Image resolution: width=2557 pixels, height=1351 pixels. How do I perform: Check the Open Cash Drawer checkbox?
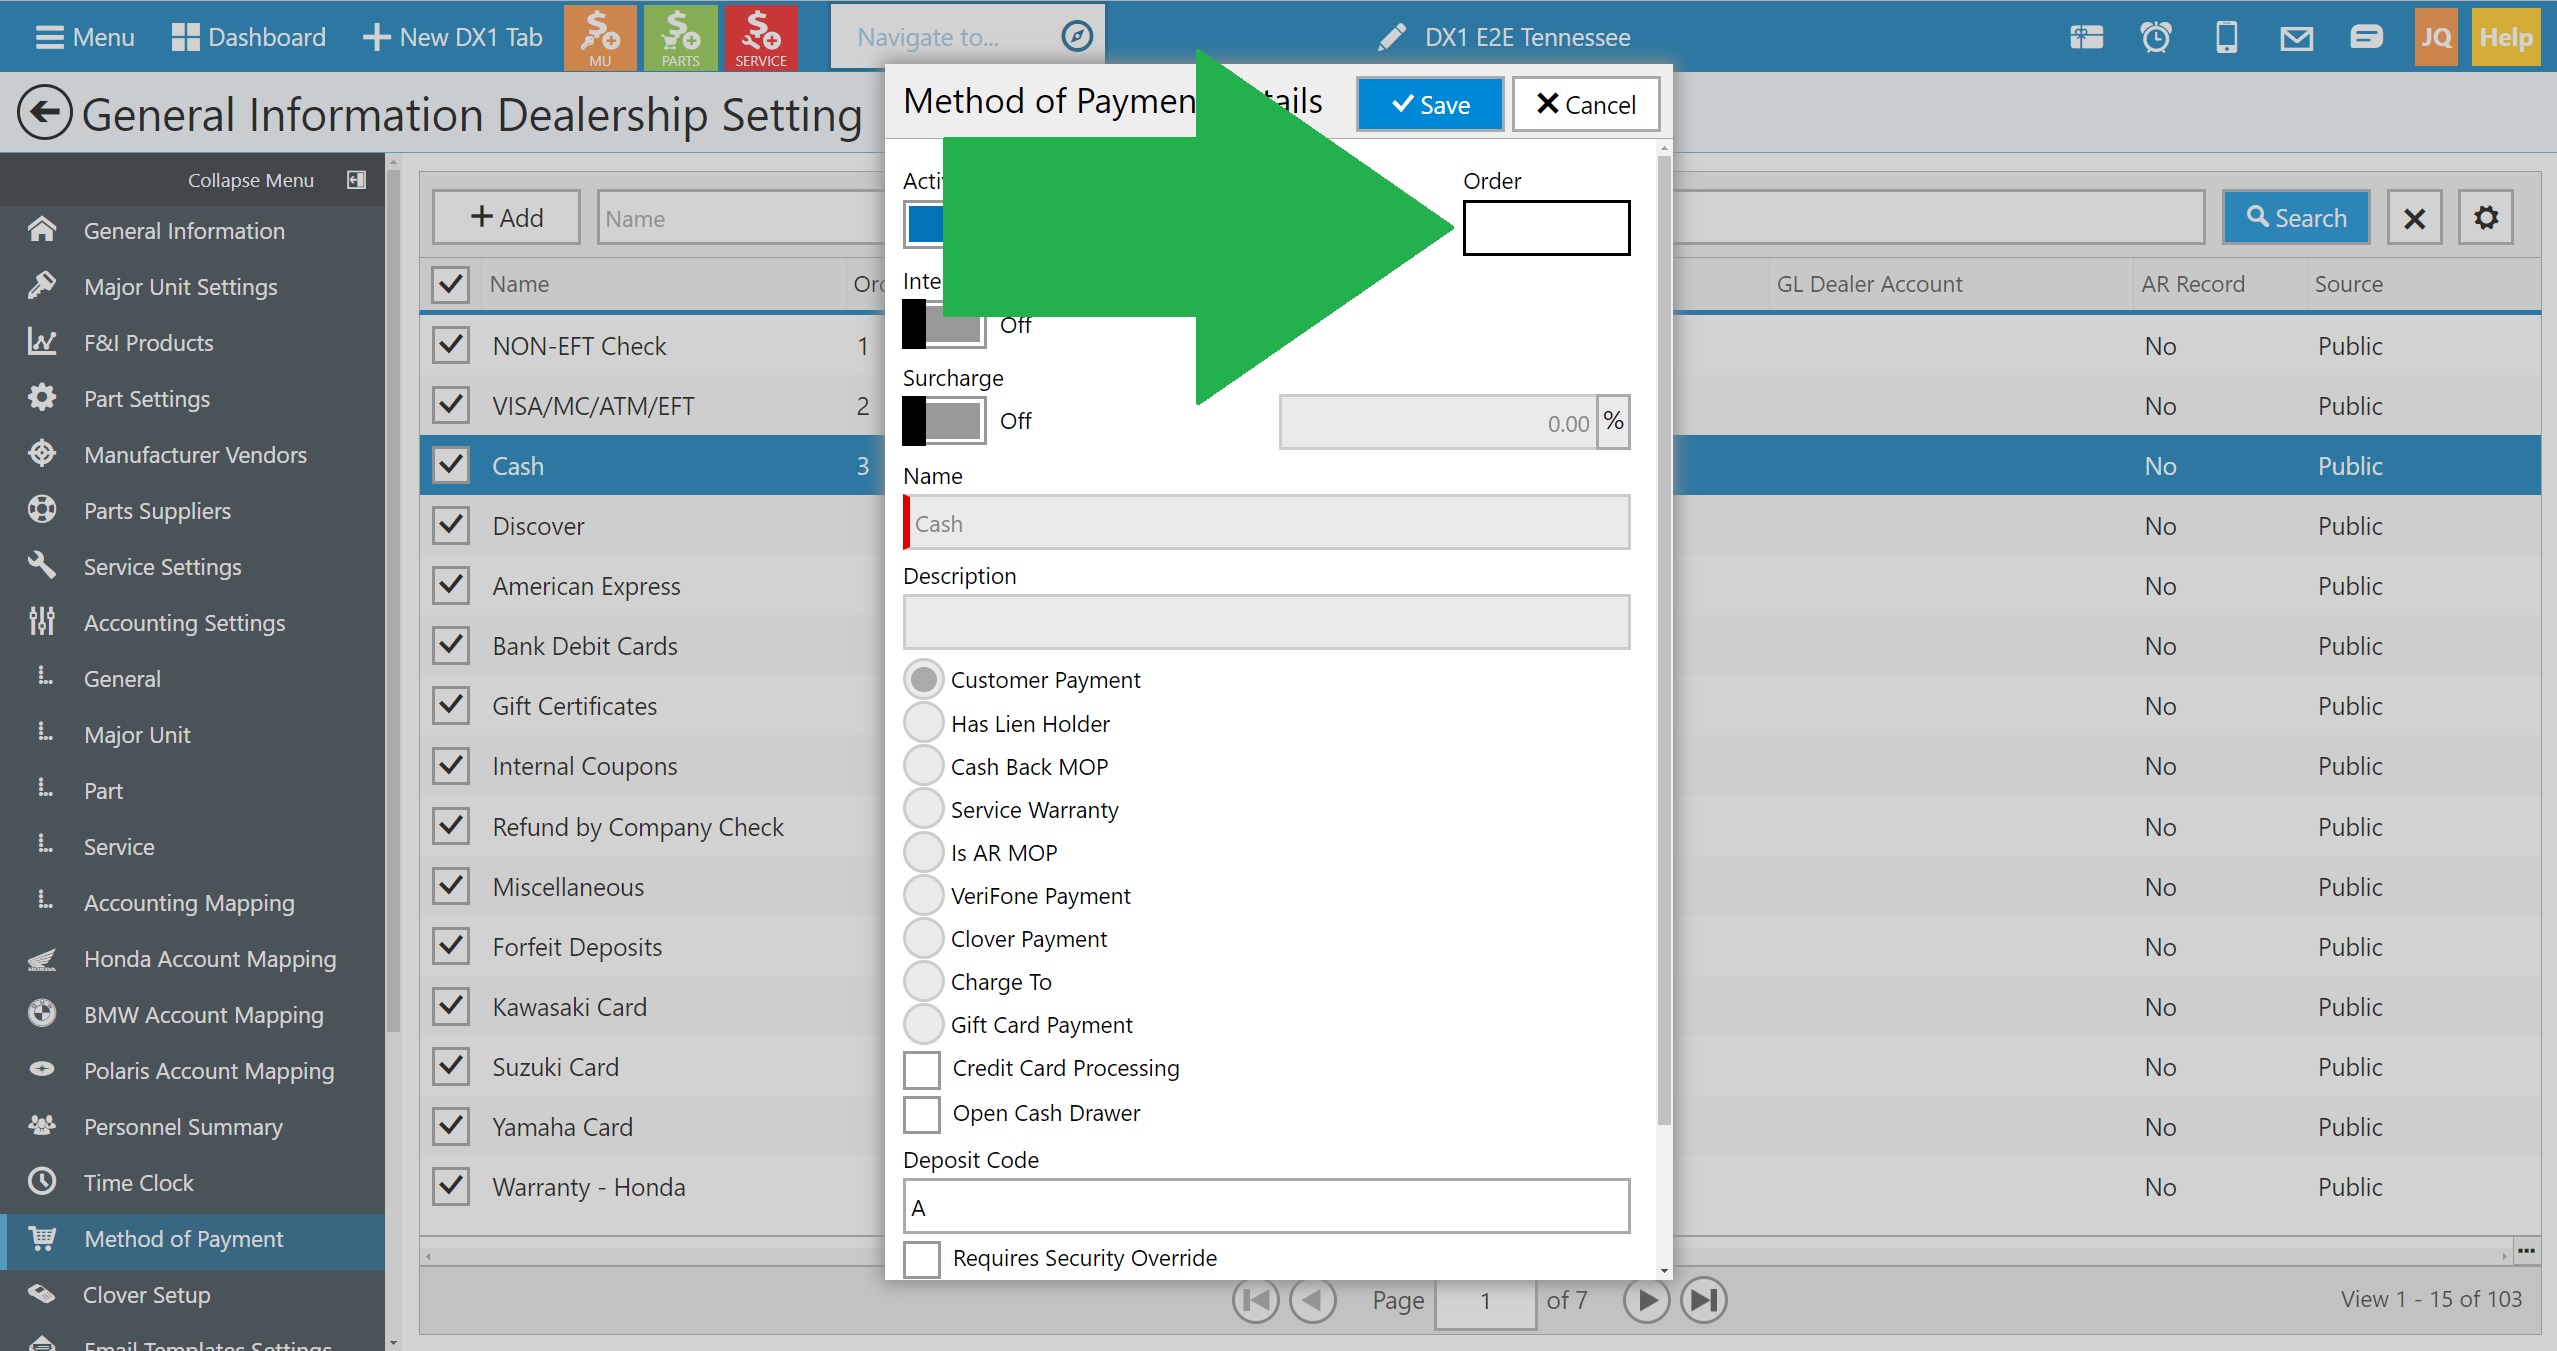[x=921, y=1113]
